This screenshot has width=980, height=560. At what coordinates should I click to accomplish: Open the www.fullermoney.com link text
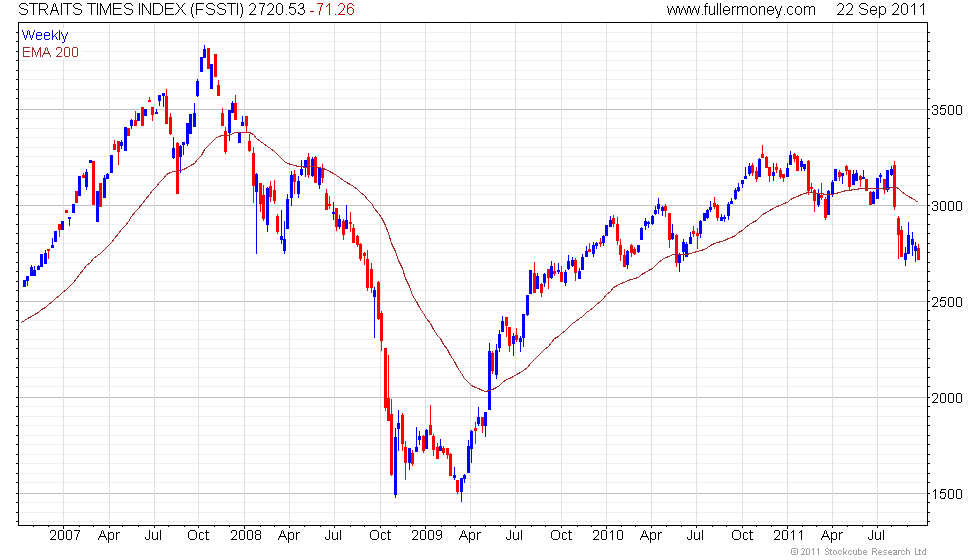[741, 10]
